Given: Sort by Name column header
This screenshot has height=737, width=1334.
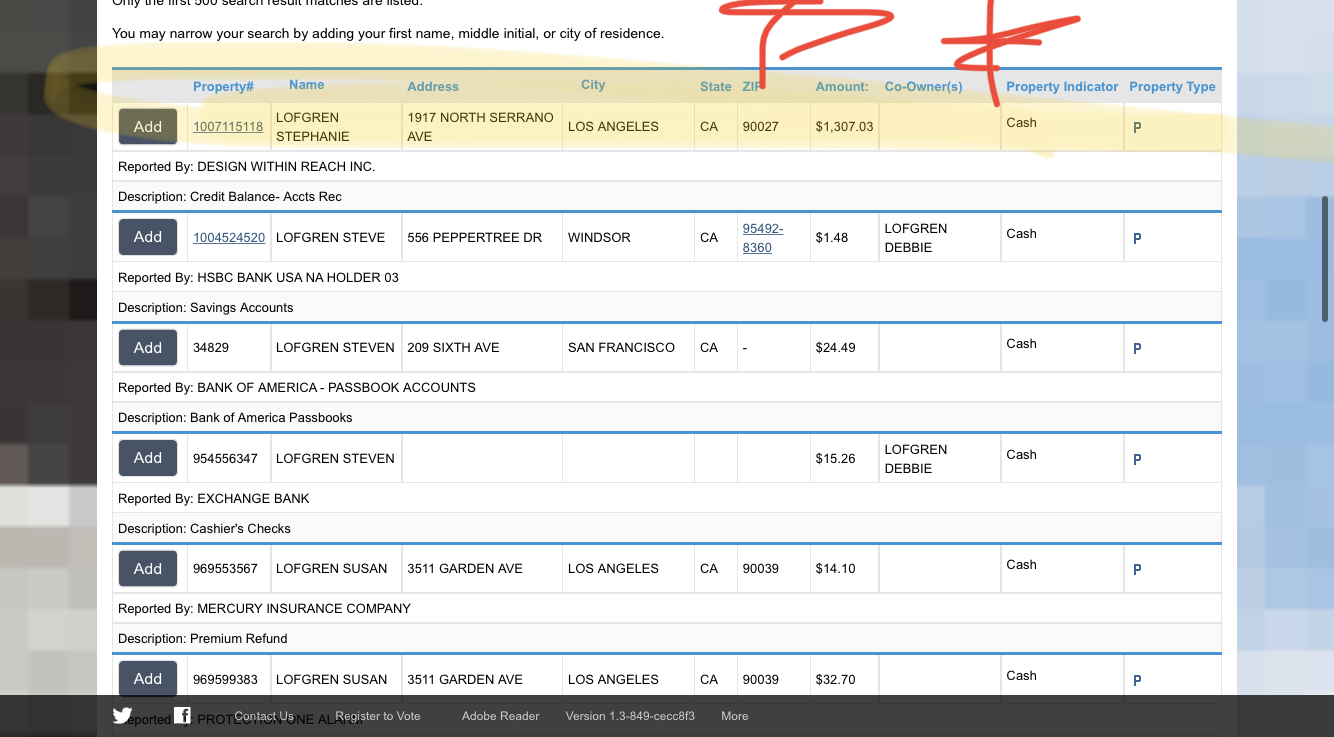Looking at the screenshot, I should click(x=306, y=85).
